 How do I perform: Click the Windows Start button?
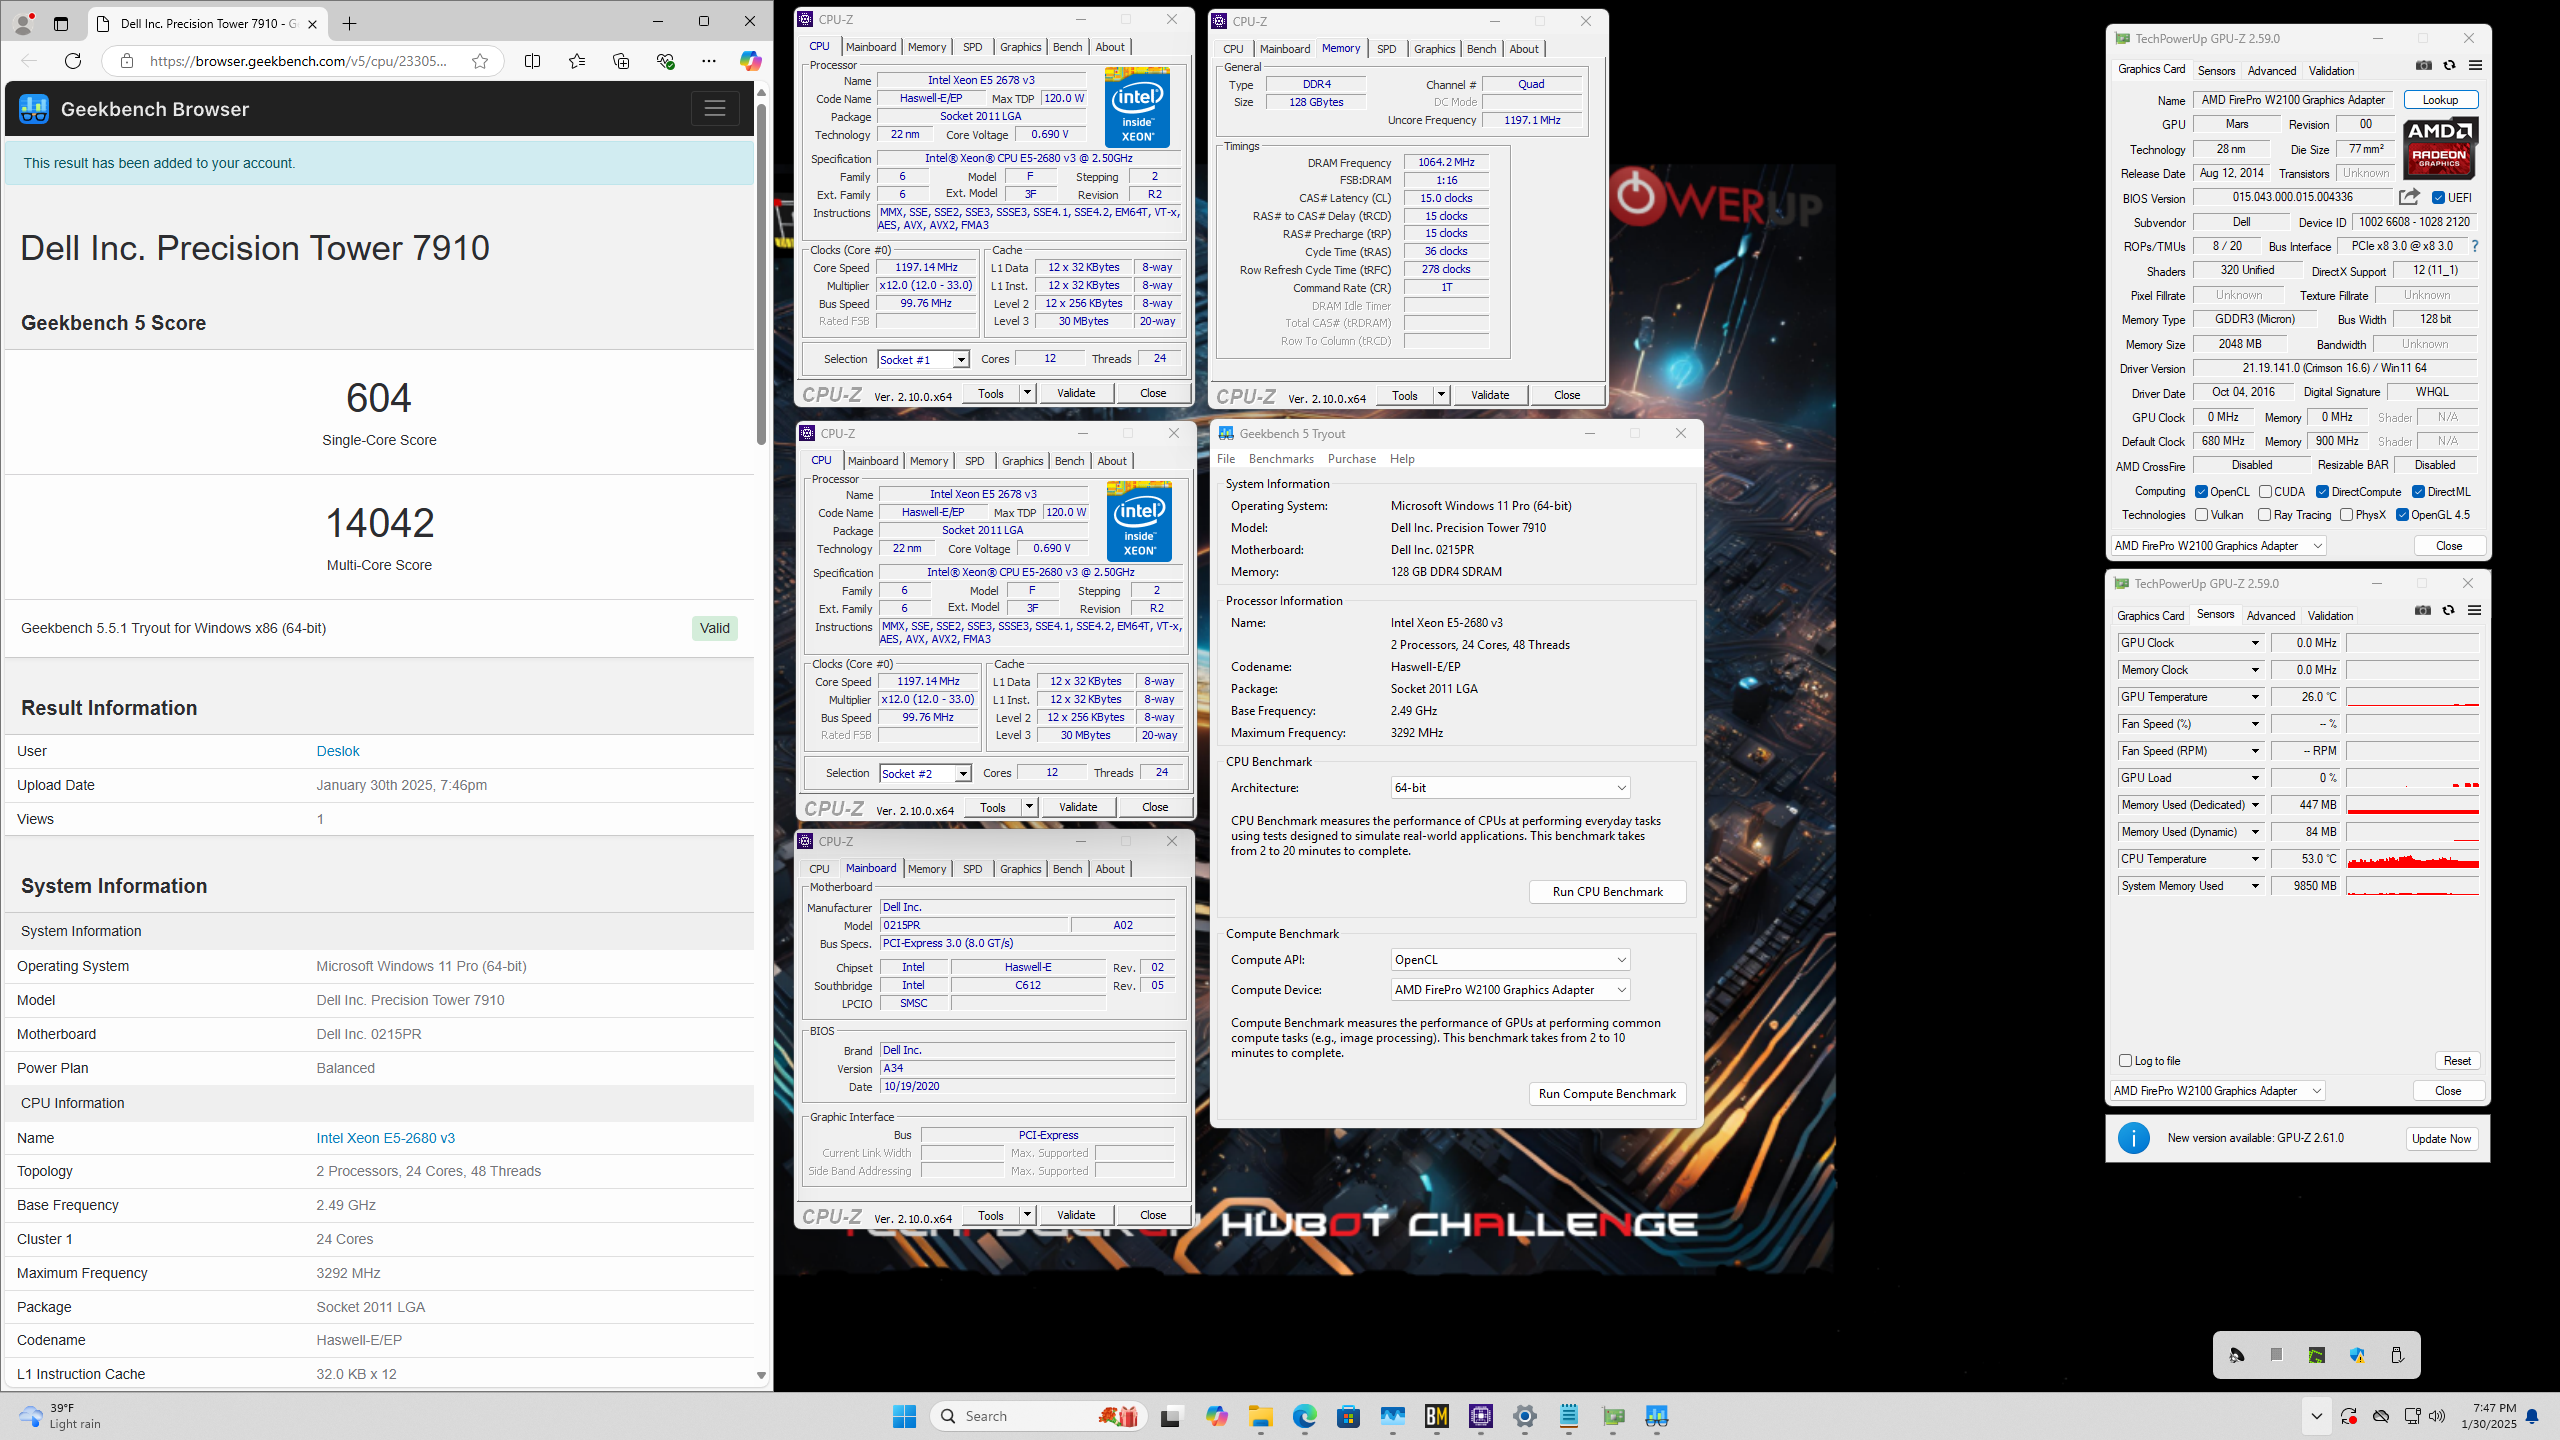click(904, 1416)
